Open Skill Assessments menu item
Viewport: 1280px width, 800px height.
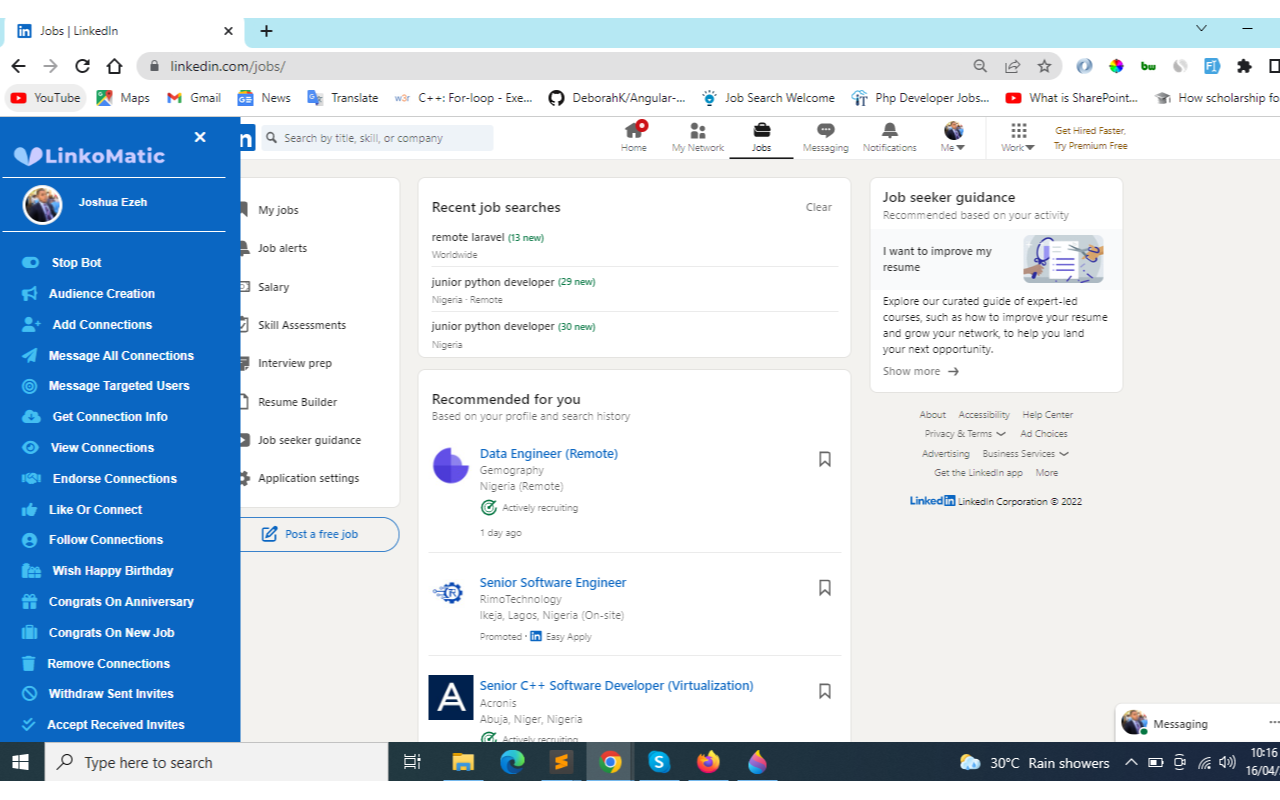[x=301, y=326]
